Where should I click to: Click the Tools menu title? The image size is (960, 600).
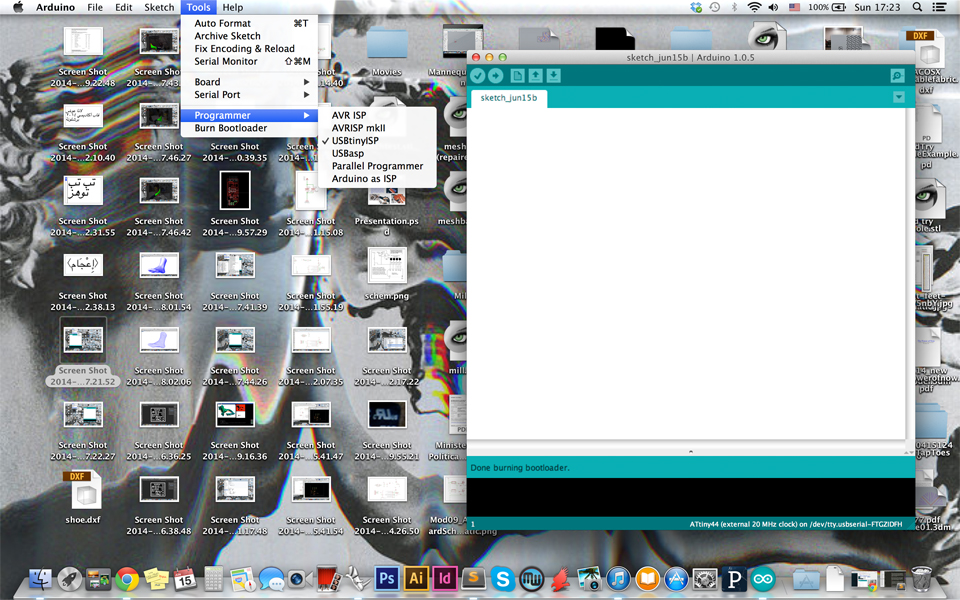pos(198,7)
